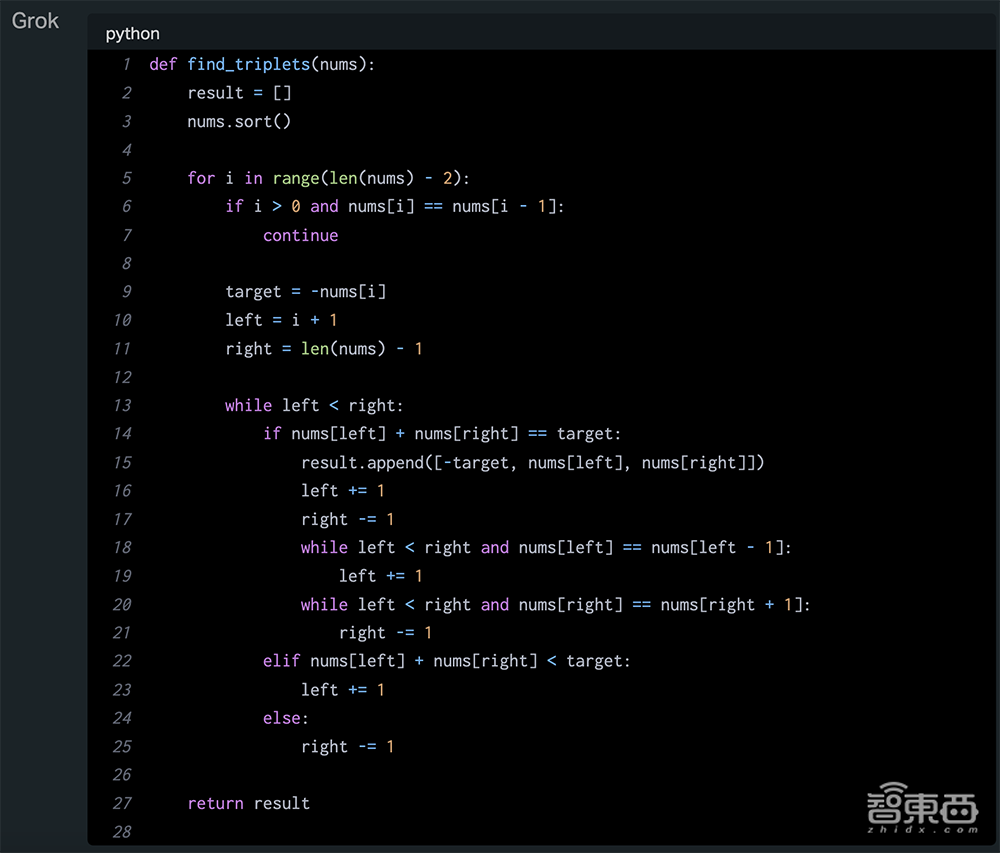Click the Grok label at top left
1000x853 pixels.
[36, 21]
